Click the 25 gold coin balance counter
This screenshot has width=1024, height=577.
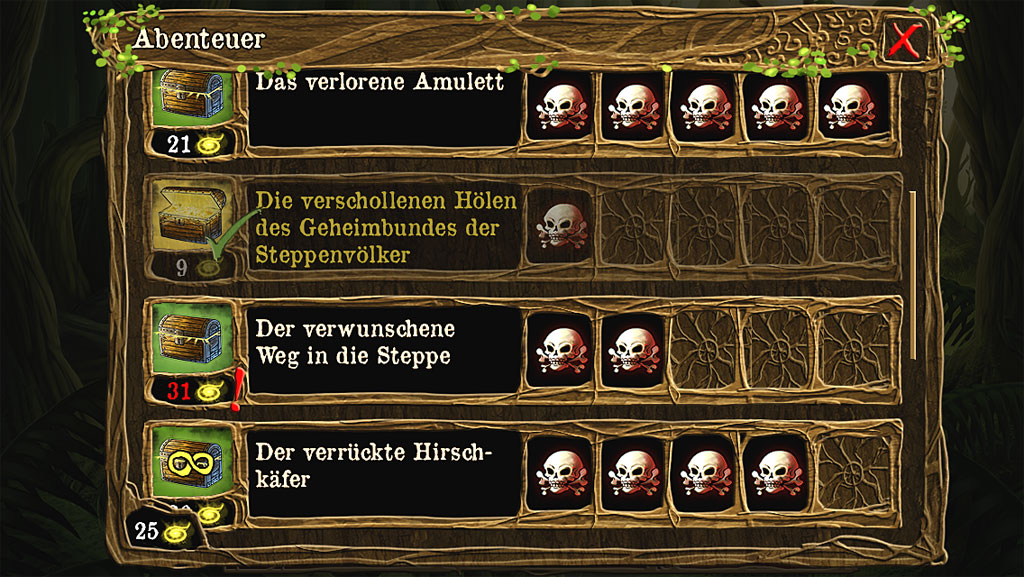tap(163, 531)
